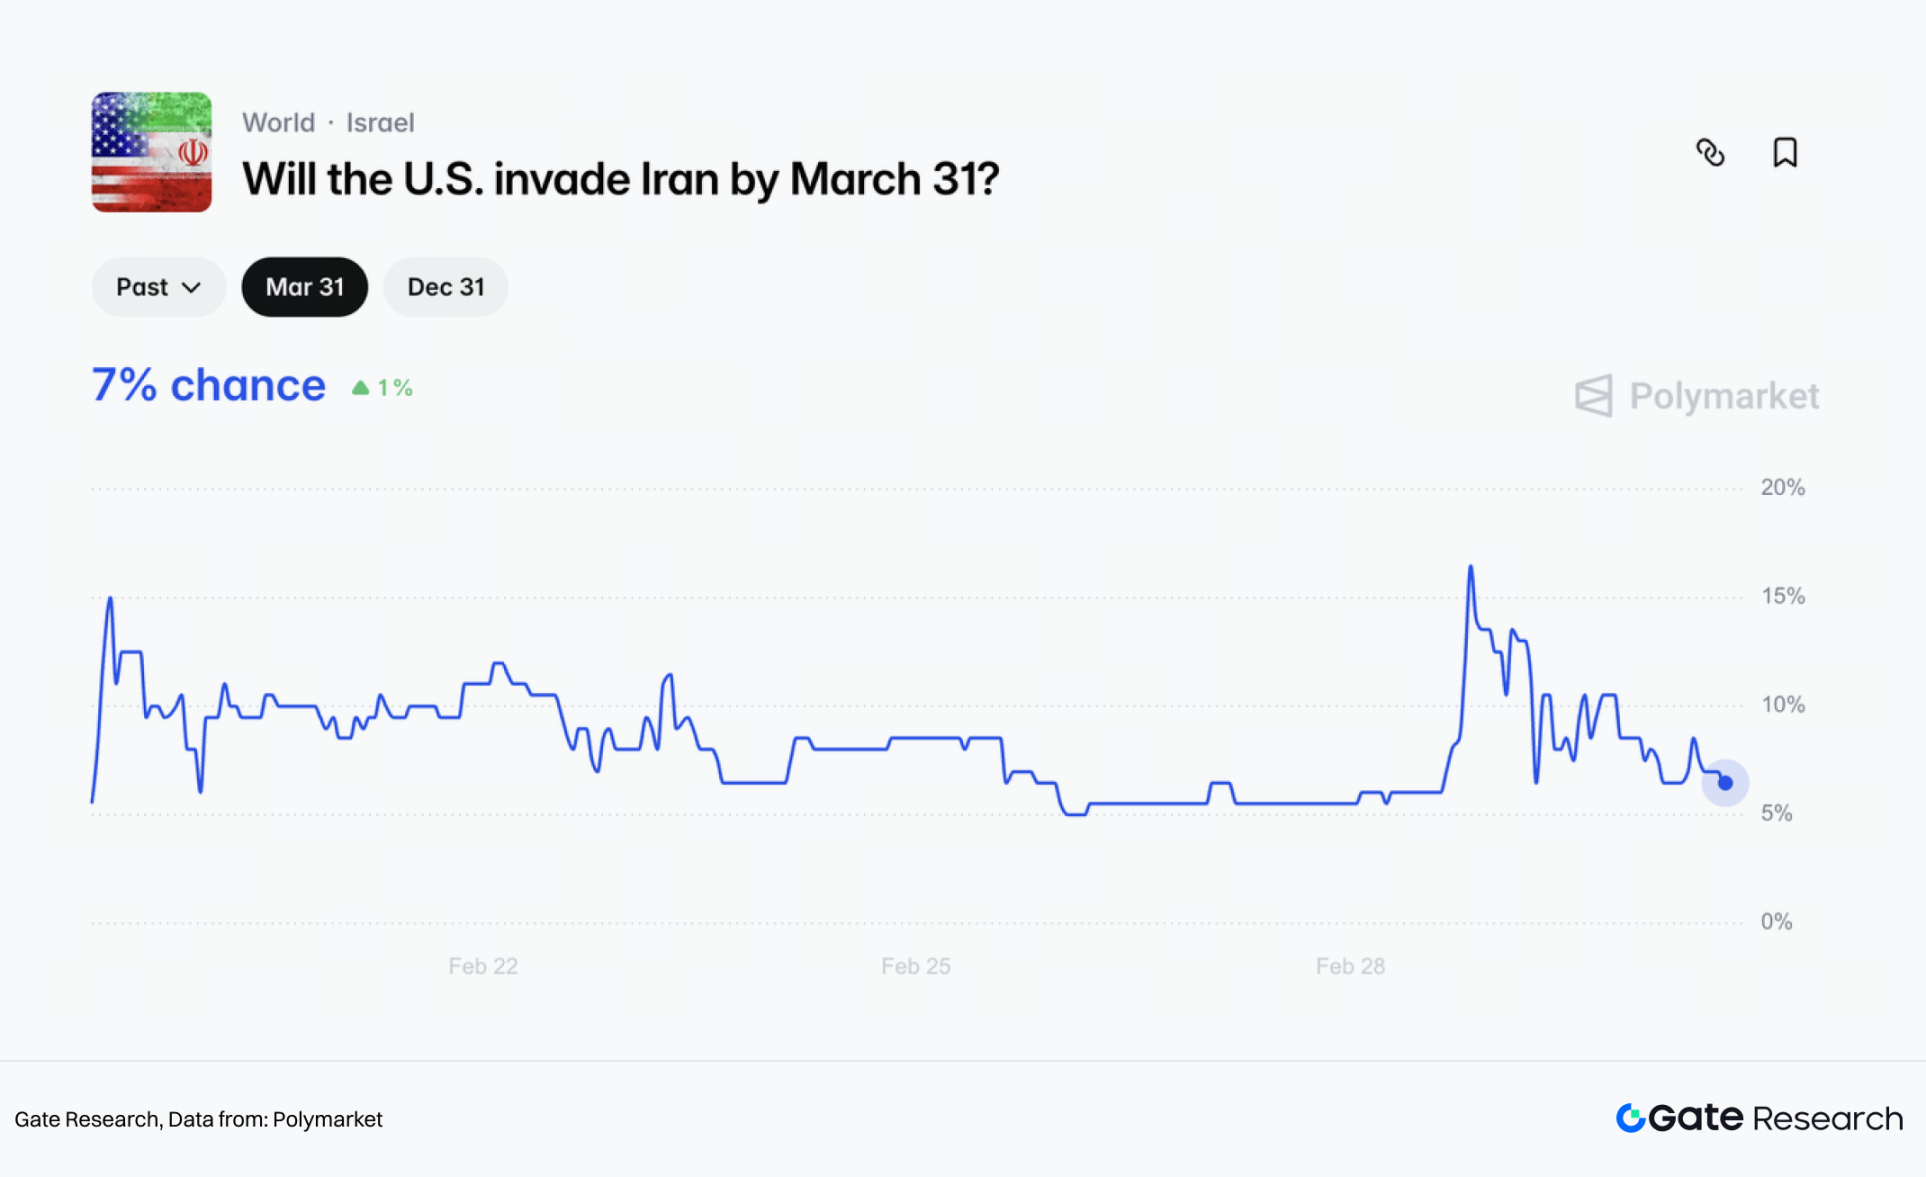Open the Israel category link
The image size is (1926, 1177).
380,123
